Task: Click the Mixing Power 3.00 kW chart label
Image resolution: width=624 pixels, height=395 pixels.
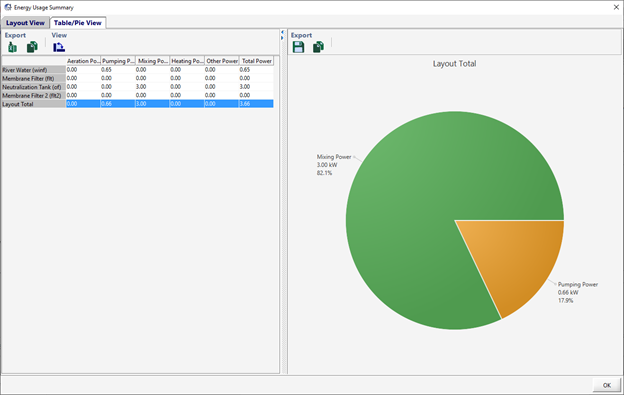Action: (334, 165)
